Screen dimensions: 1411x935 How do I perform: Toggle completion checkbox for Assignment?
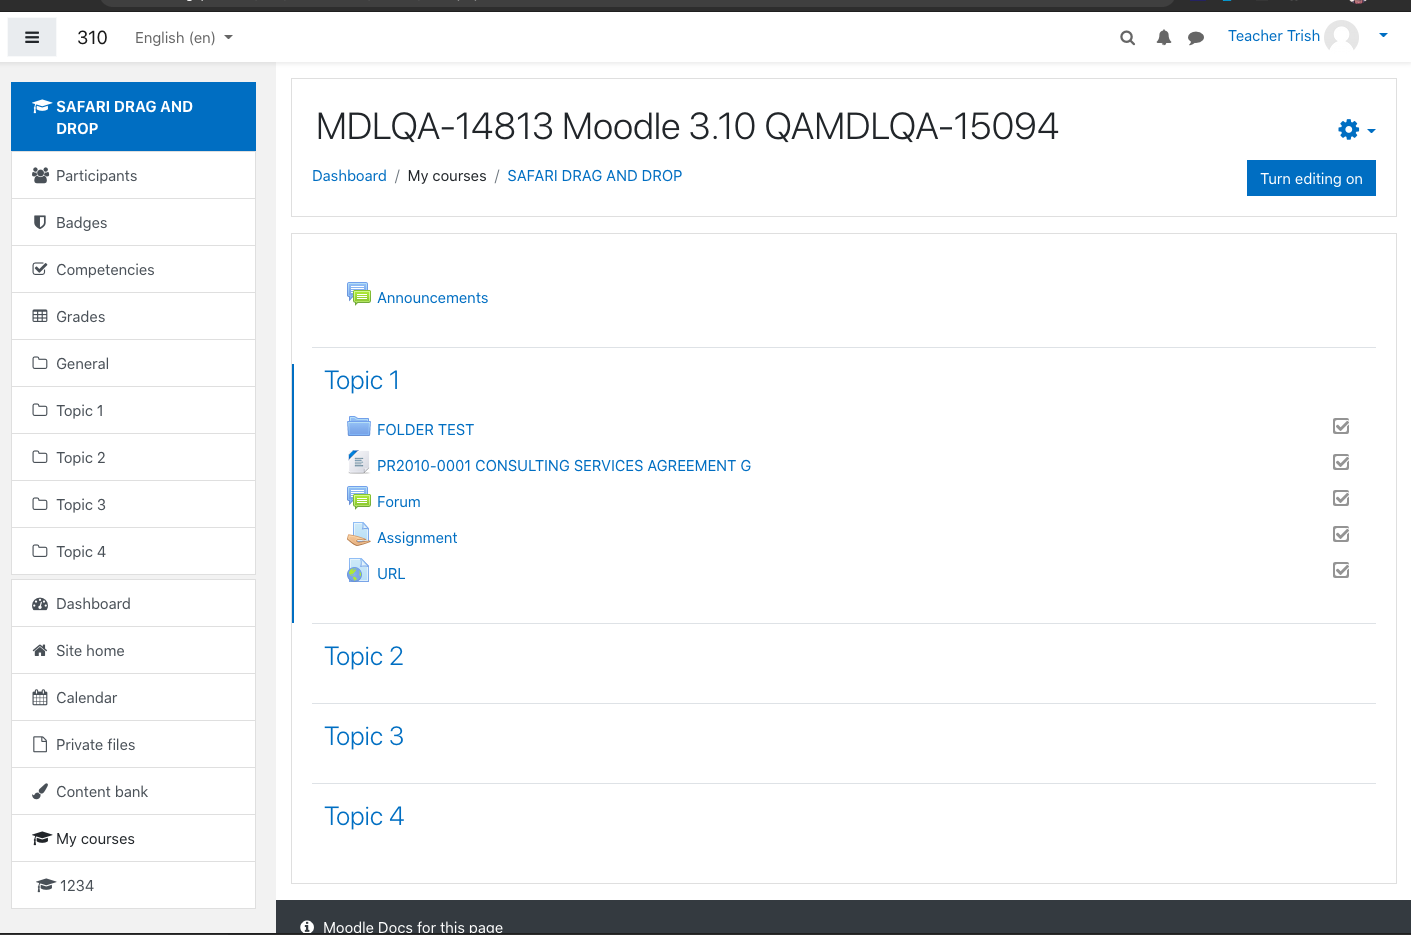[x=1341, y=534]
